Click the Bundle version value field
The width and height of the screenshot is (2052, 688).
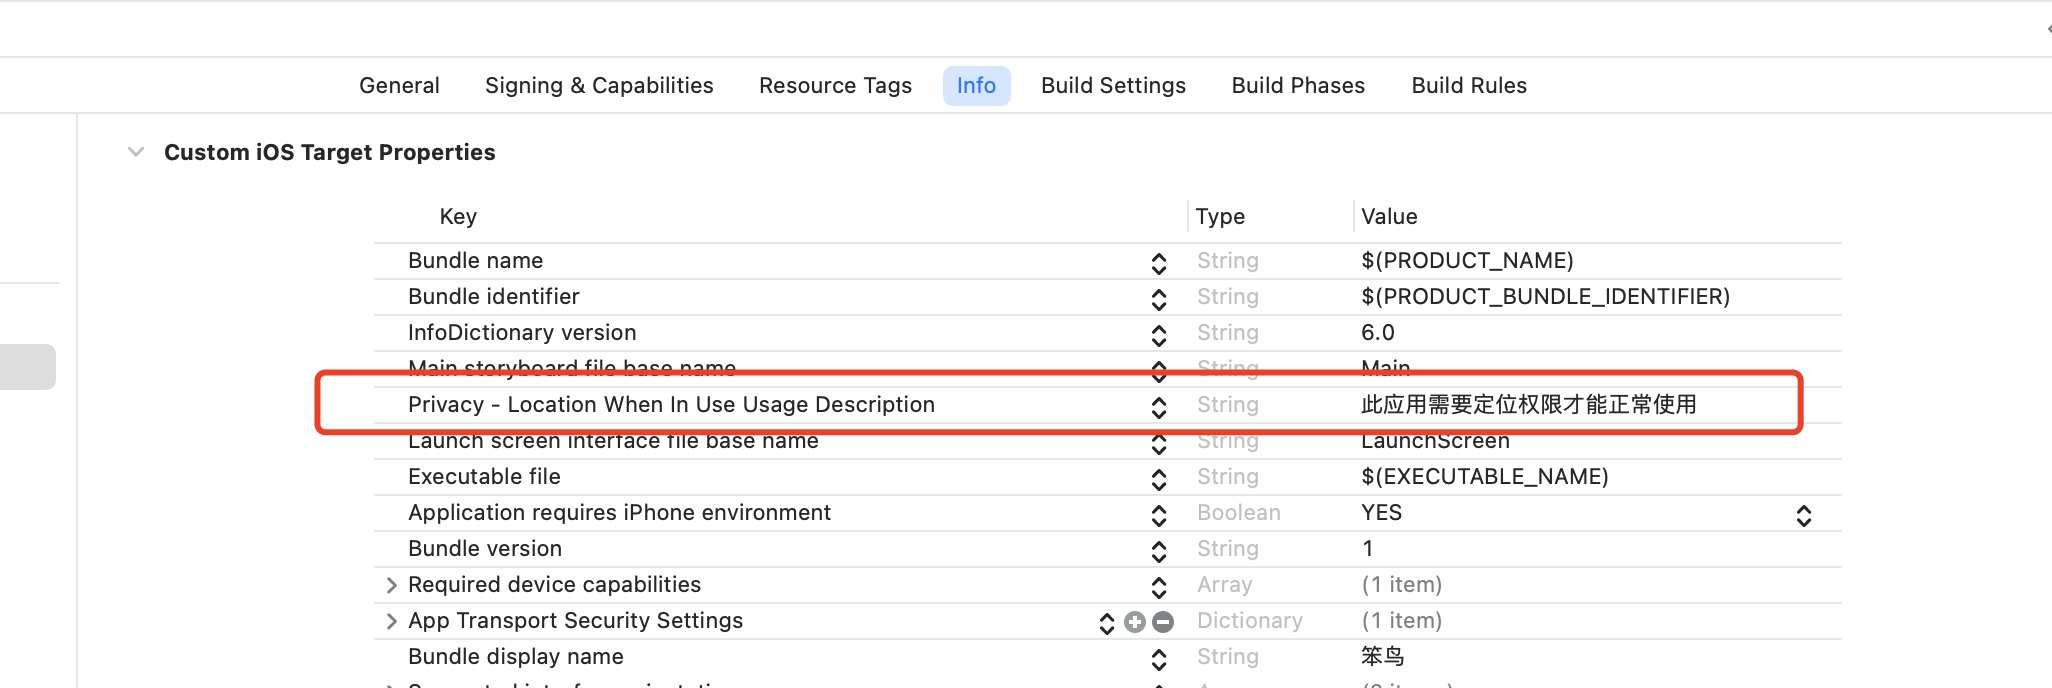(x=1368, y=549)
